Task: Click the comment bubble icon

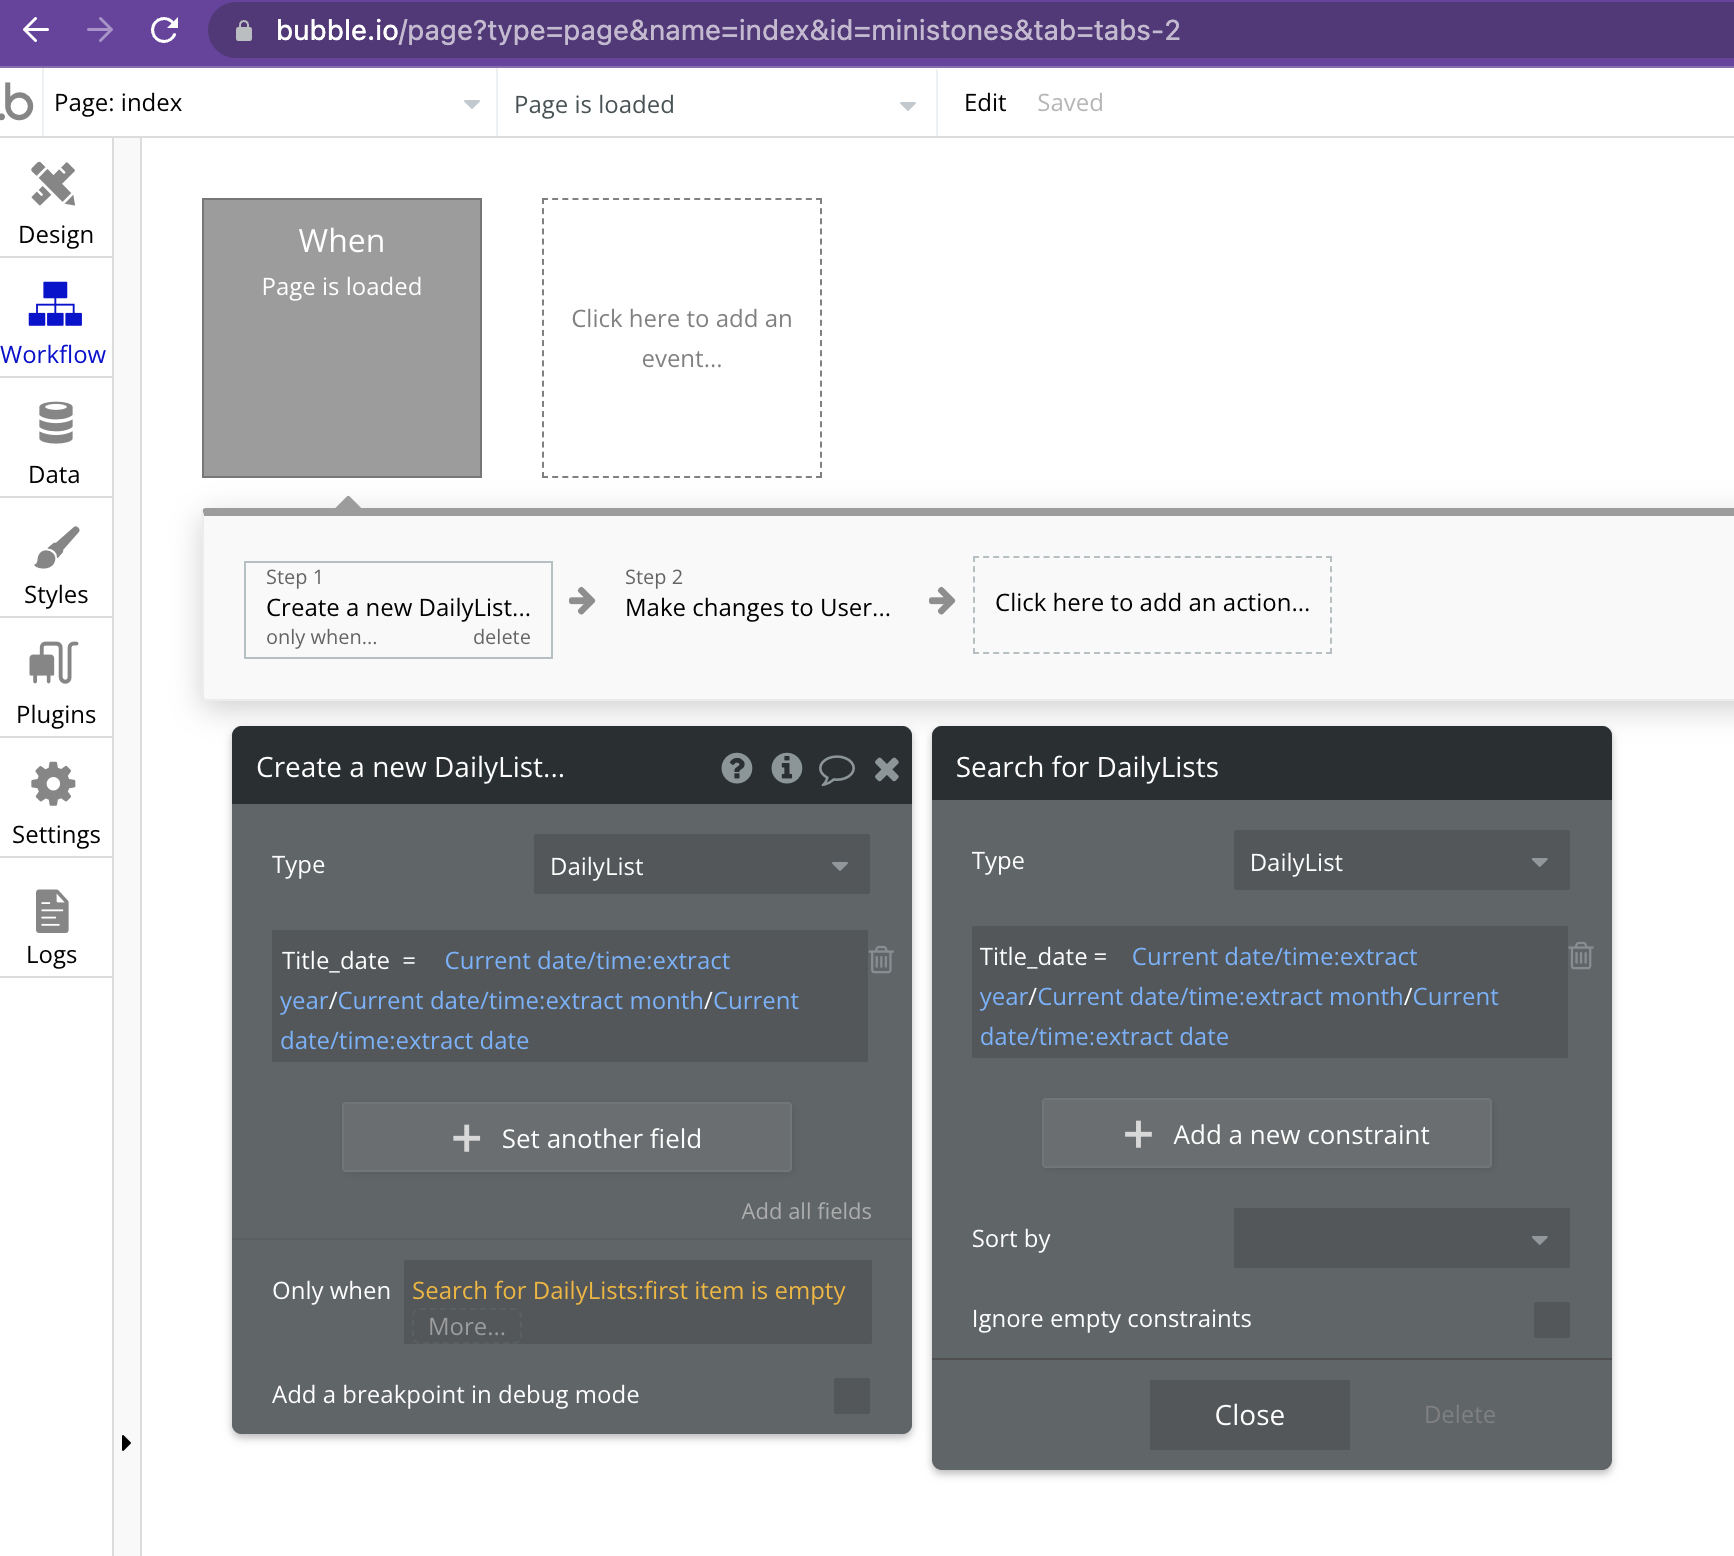Action: pos(837,769)
